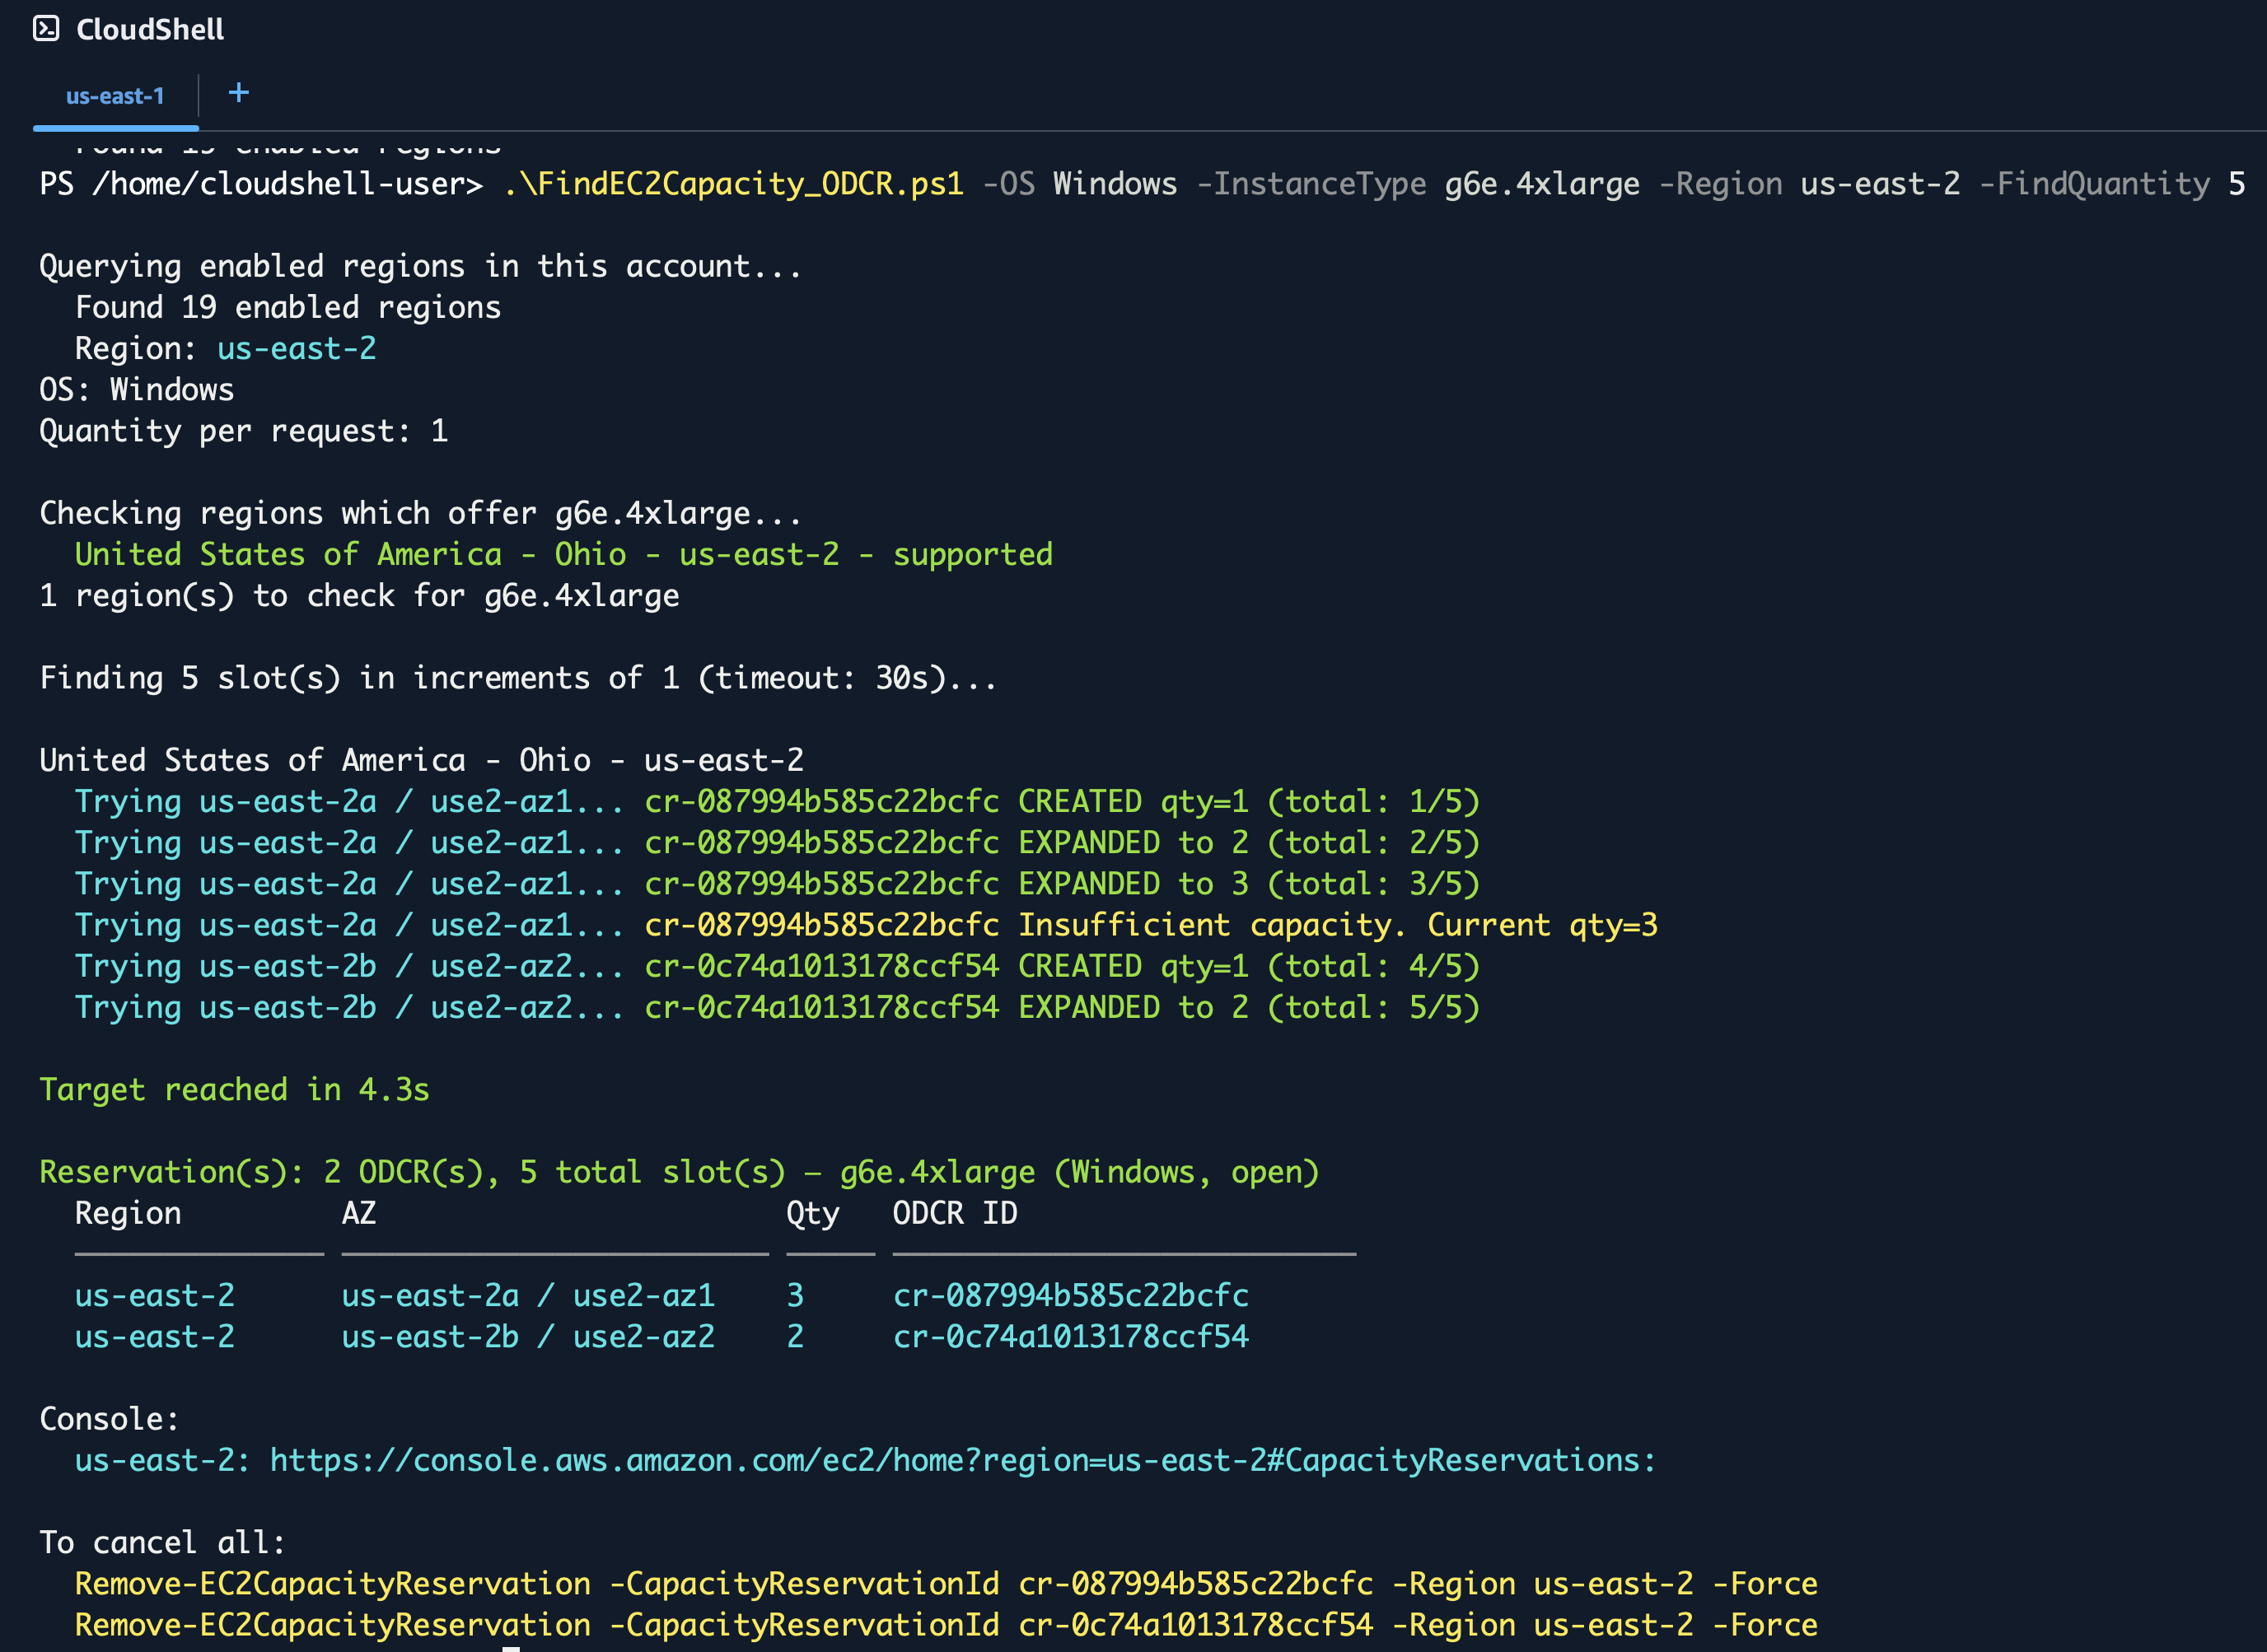Click the 'Reservation(s): 2 ODCR(s)' summary line

[x=679, y=1172]
